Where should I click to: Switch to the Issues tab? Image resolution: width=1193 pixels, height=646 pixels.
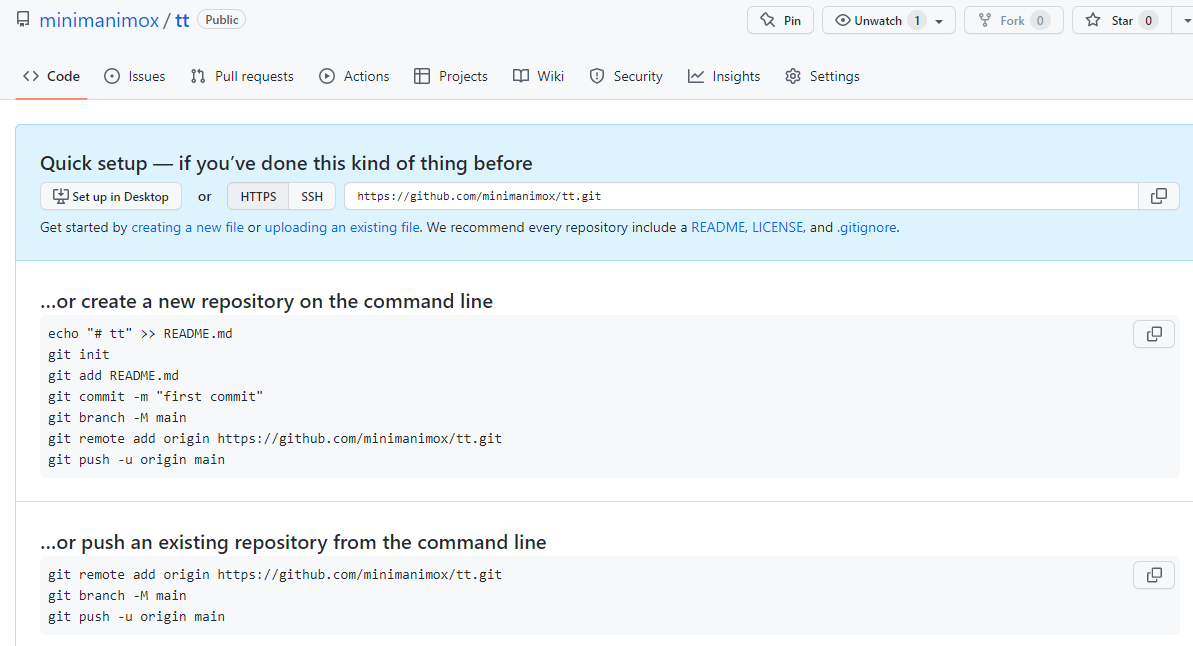[x=135, y=76]
